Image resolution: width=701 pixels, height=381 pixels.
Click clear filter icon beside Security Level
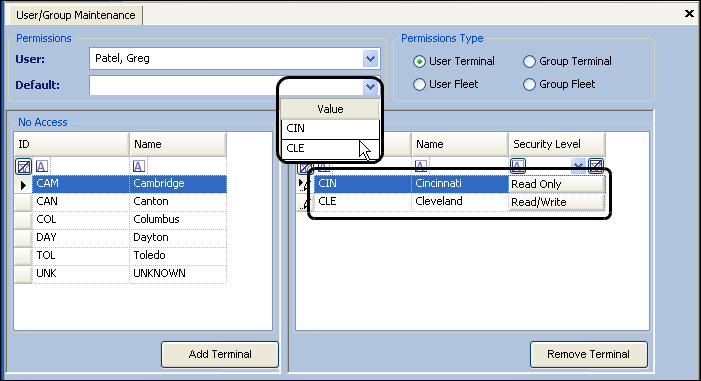point(596,166)
